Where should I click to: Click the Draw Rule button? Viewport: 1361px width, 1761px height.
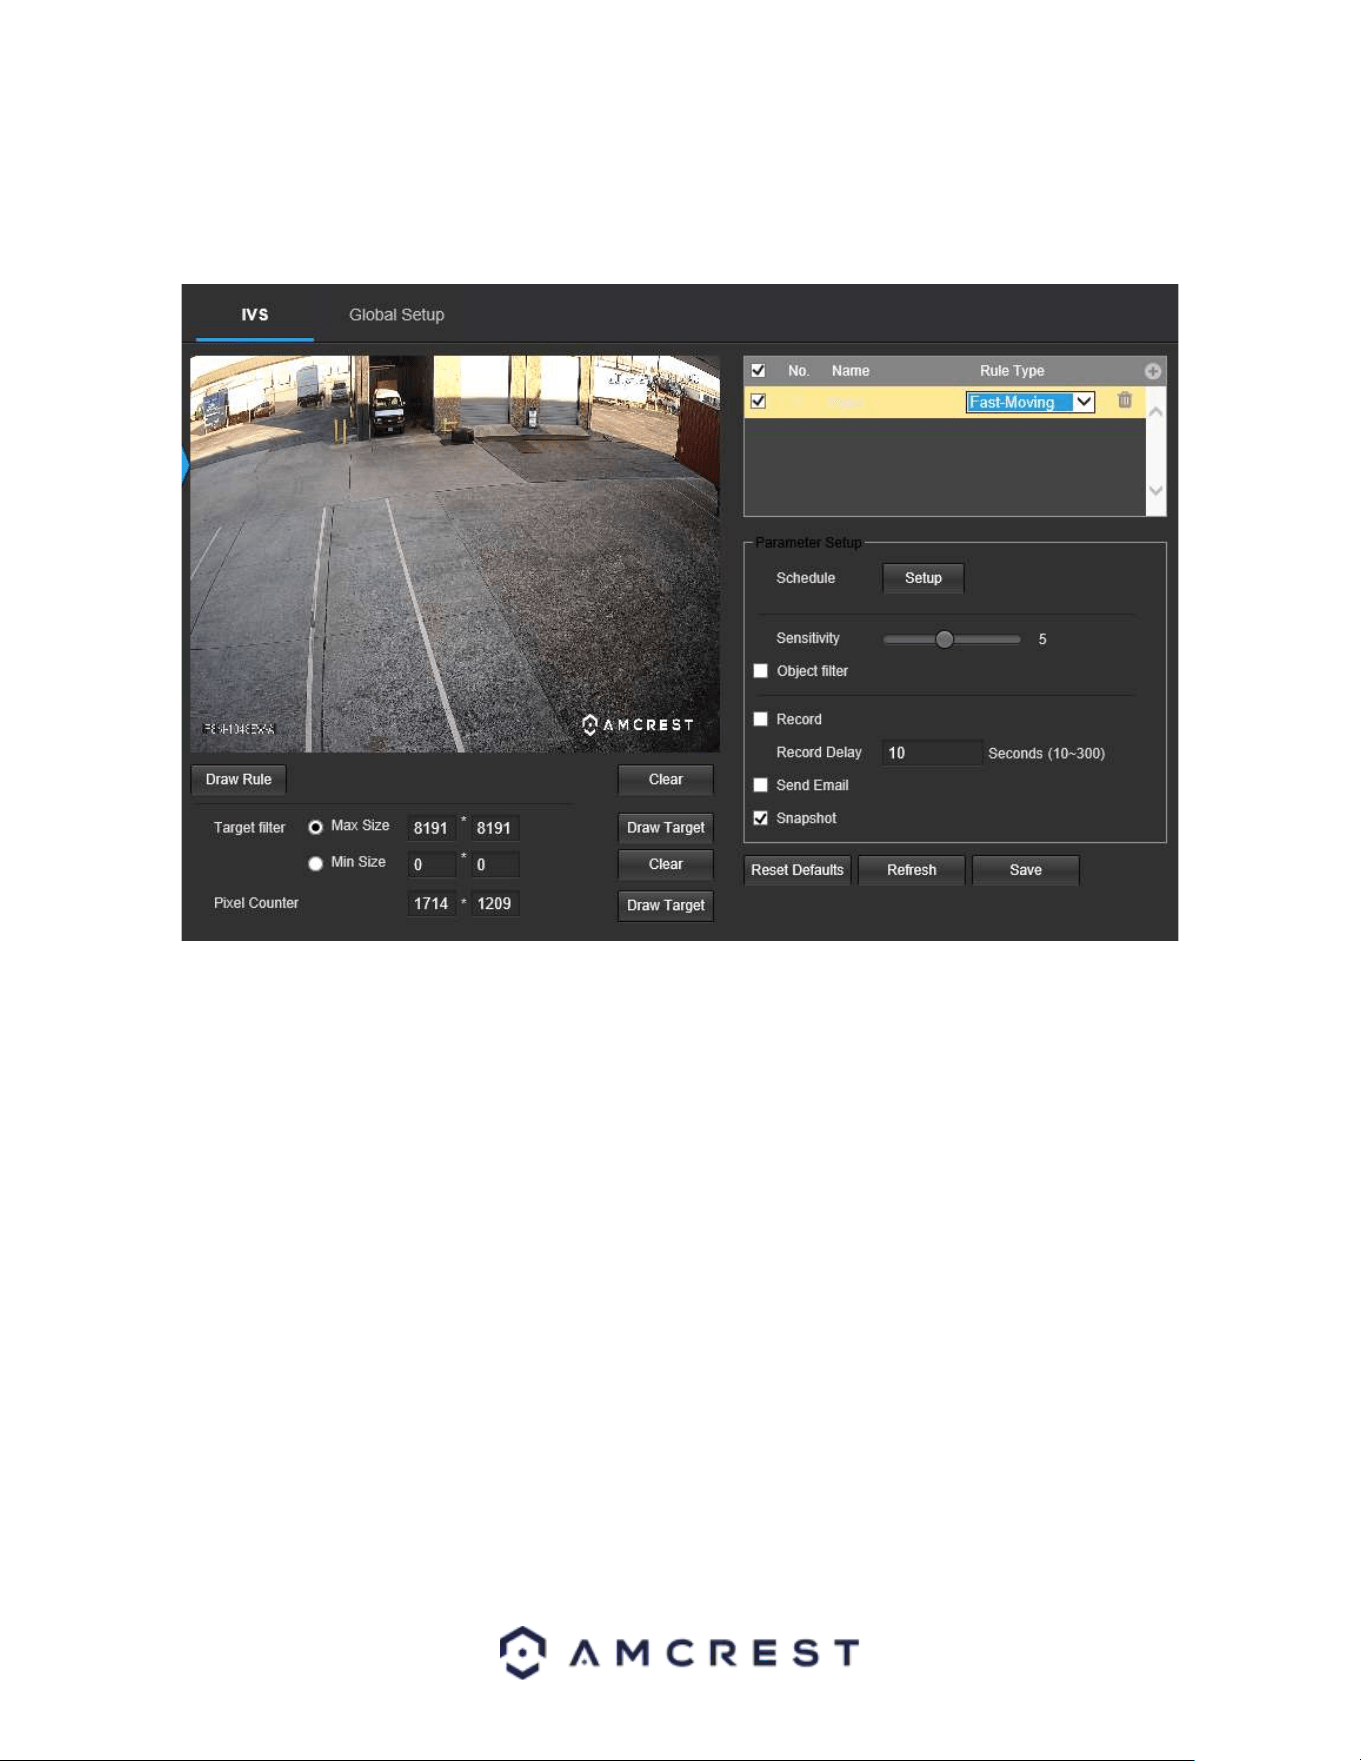pos(238,779)
